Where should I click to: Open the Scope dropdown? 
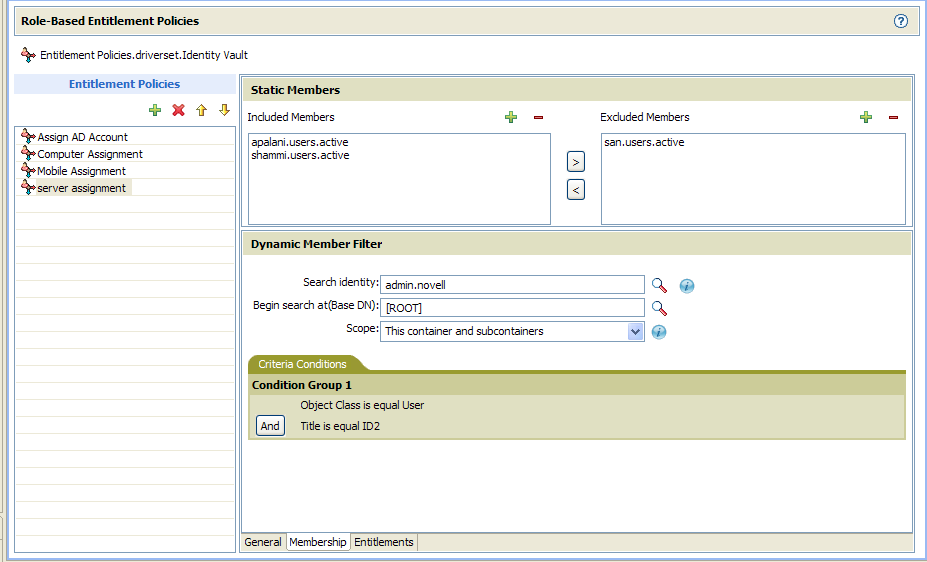click(x=635, y=332)
